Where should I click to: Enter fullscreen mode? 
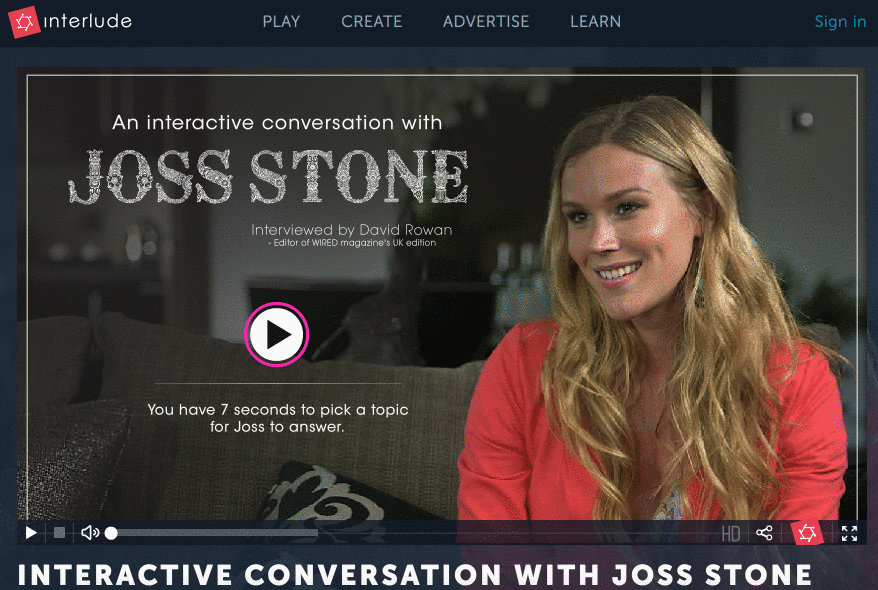[x=849, y=533]
